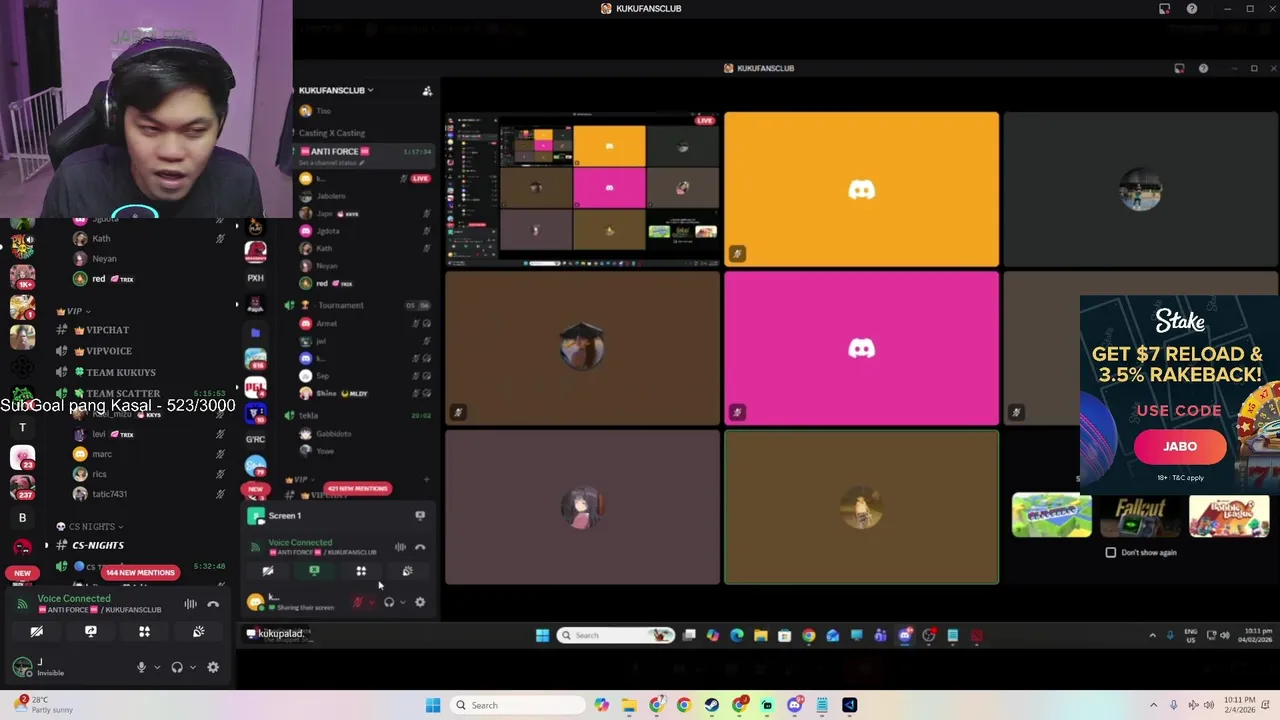Open noise suppression in the left voice panel
Image resolution: width=1280 pixels, height=720 pixels.
(190, 604)
